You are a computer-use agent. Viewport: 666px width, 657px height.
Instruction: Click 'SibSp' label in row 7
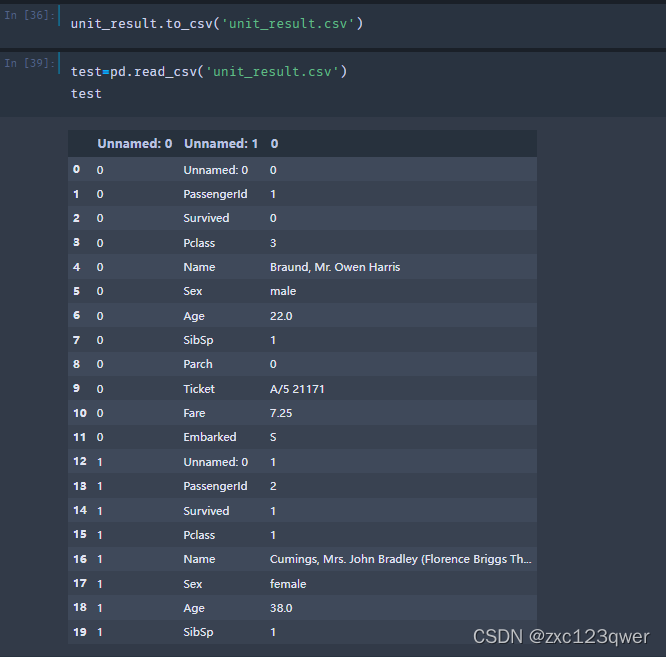pyautogui.click(x=198, y=340)
